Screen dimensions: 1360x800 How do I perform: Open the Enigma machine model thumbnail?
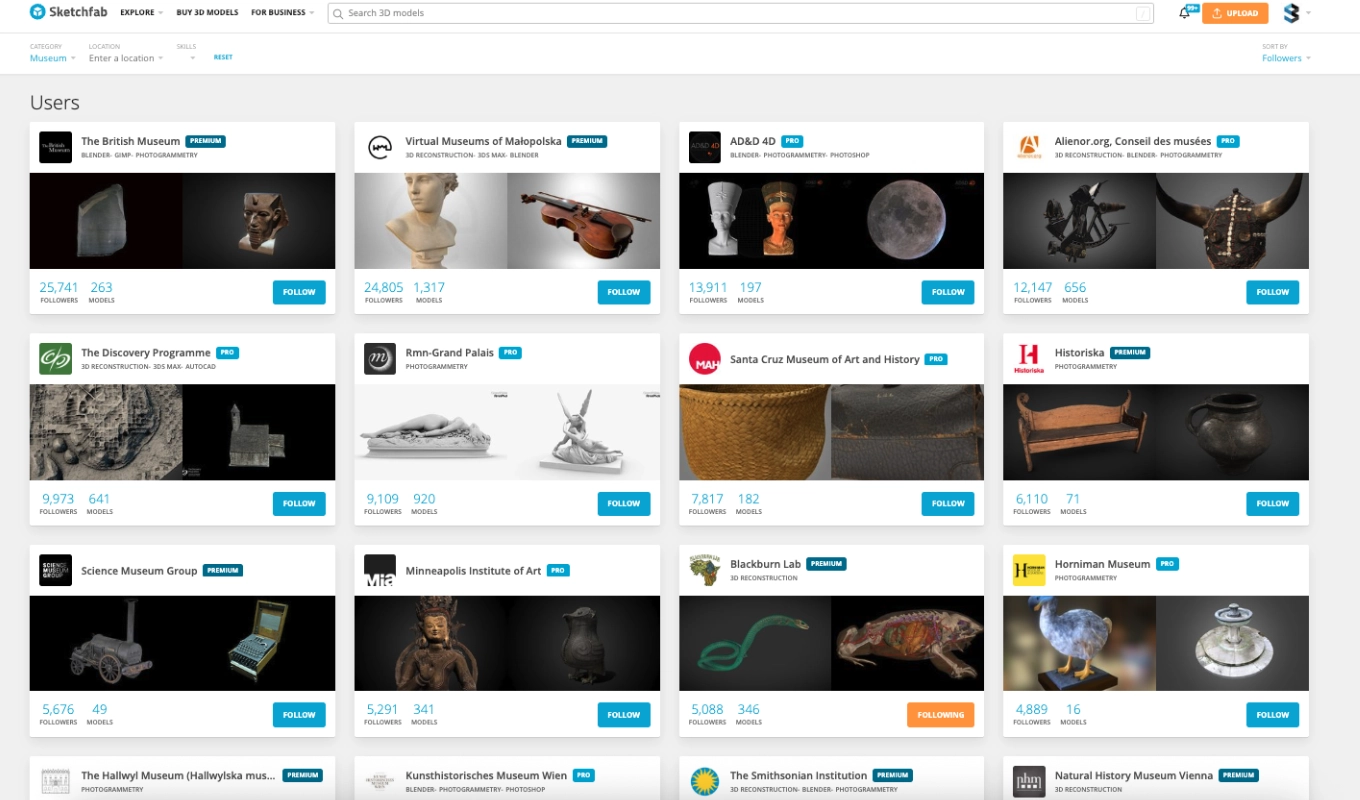259,643
